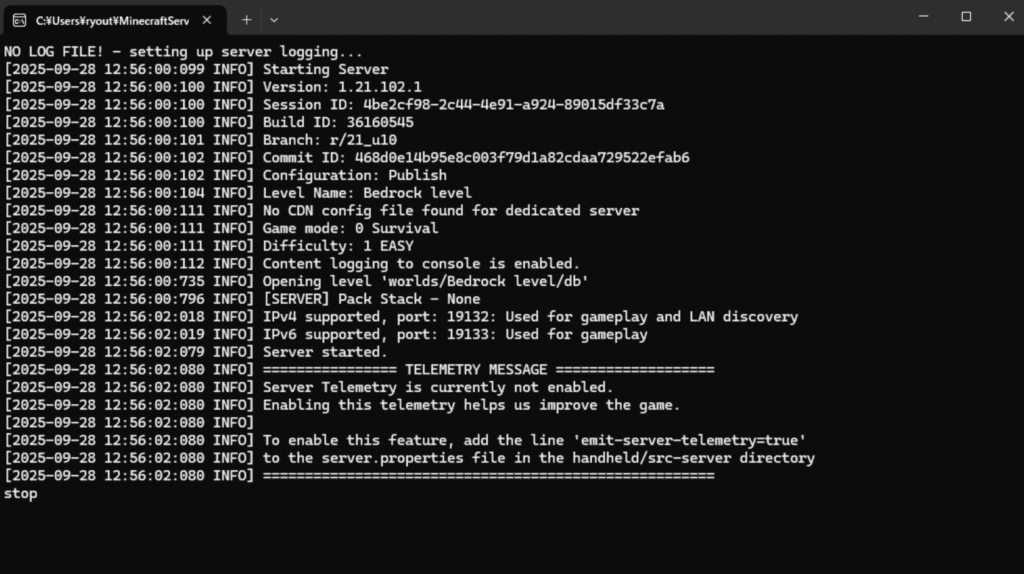Click the IPv4 port 19132 line
Viewport: 1024px width, 574px height.
(x=530, y=317)
